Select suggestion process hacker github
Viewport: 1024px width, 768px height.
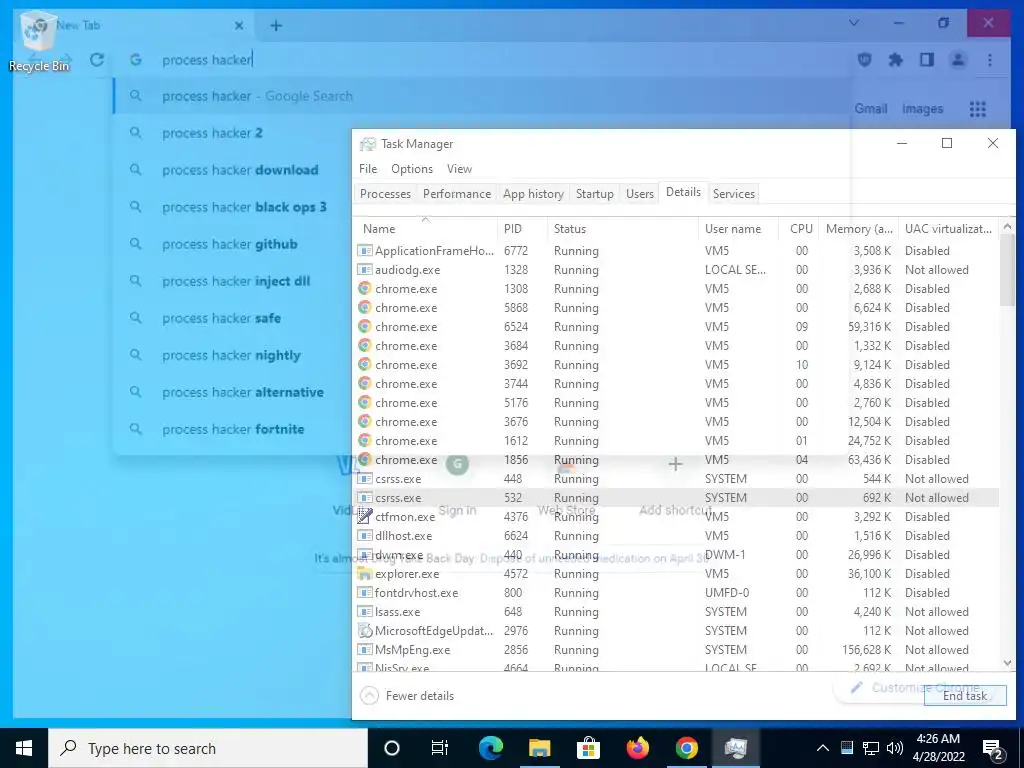click(230, 244)
